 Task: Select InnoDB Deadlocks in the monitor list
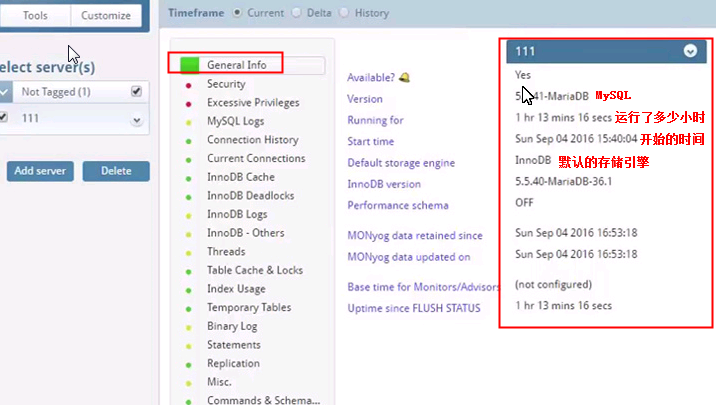251,196
